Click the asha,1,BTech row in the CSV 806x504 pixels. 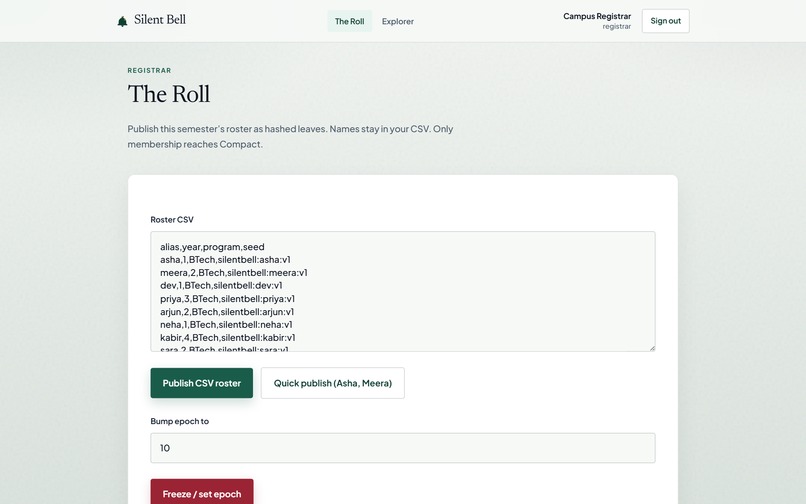[x=225, y=260]
